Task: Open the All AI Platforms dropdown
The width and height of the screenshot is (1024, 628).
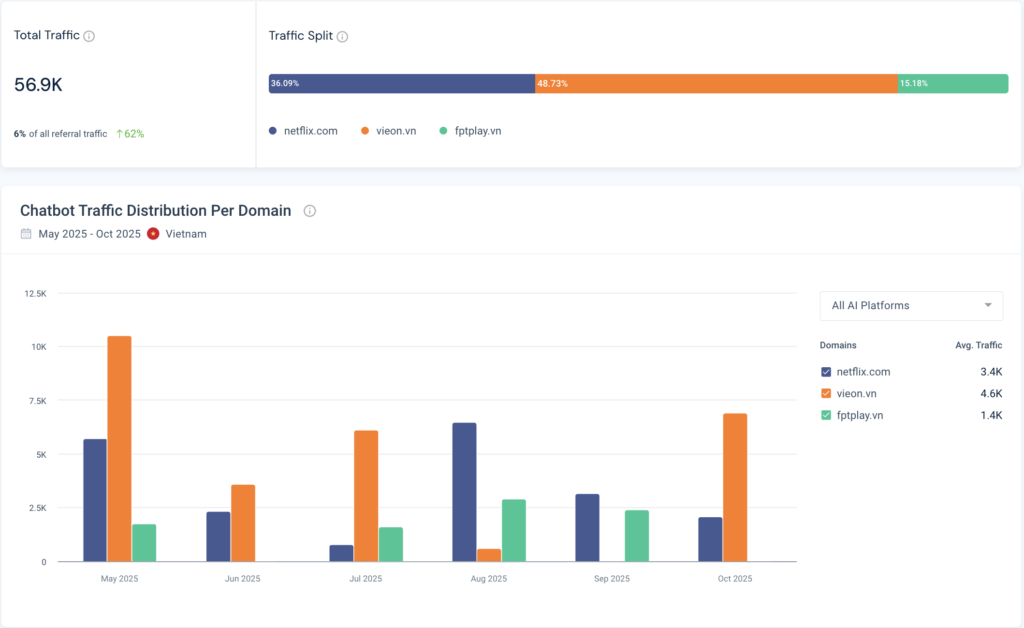Action: point(910,306)
